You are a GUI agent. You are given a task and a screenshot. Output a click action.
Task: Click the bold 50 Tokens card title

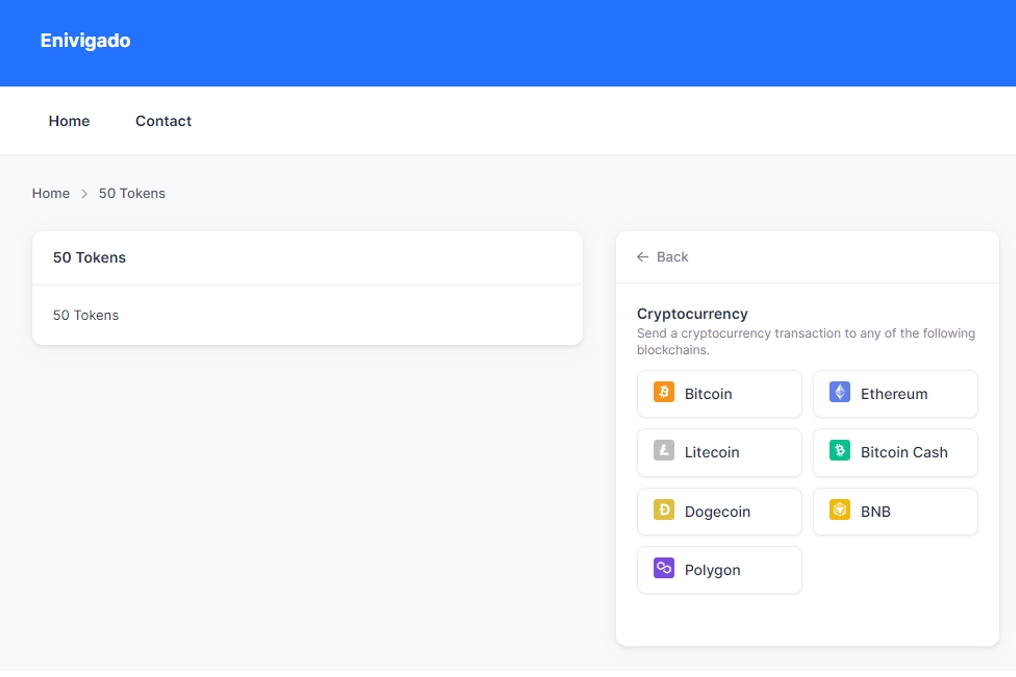(x=89, y=257)
